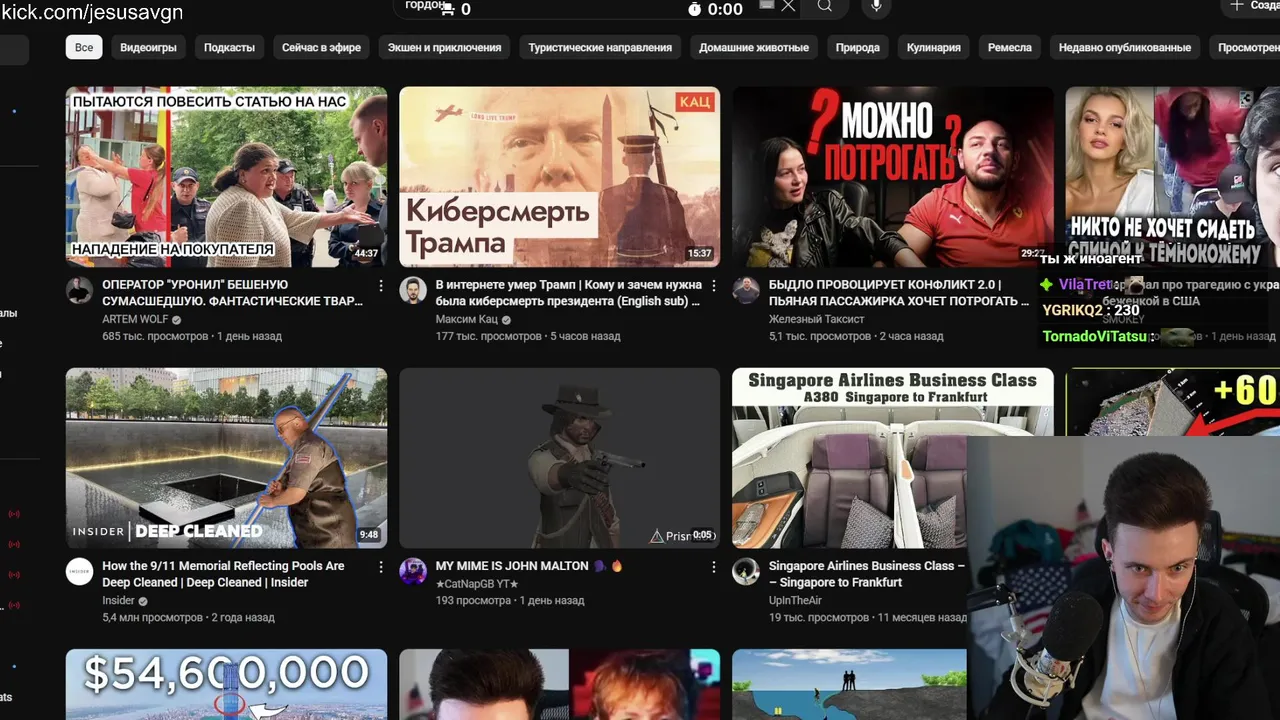The image size is (1280, 720).
Task: Click the search magnifier icon
Action: tap(824, 6)
